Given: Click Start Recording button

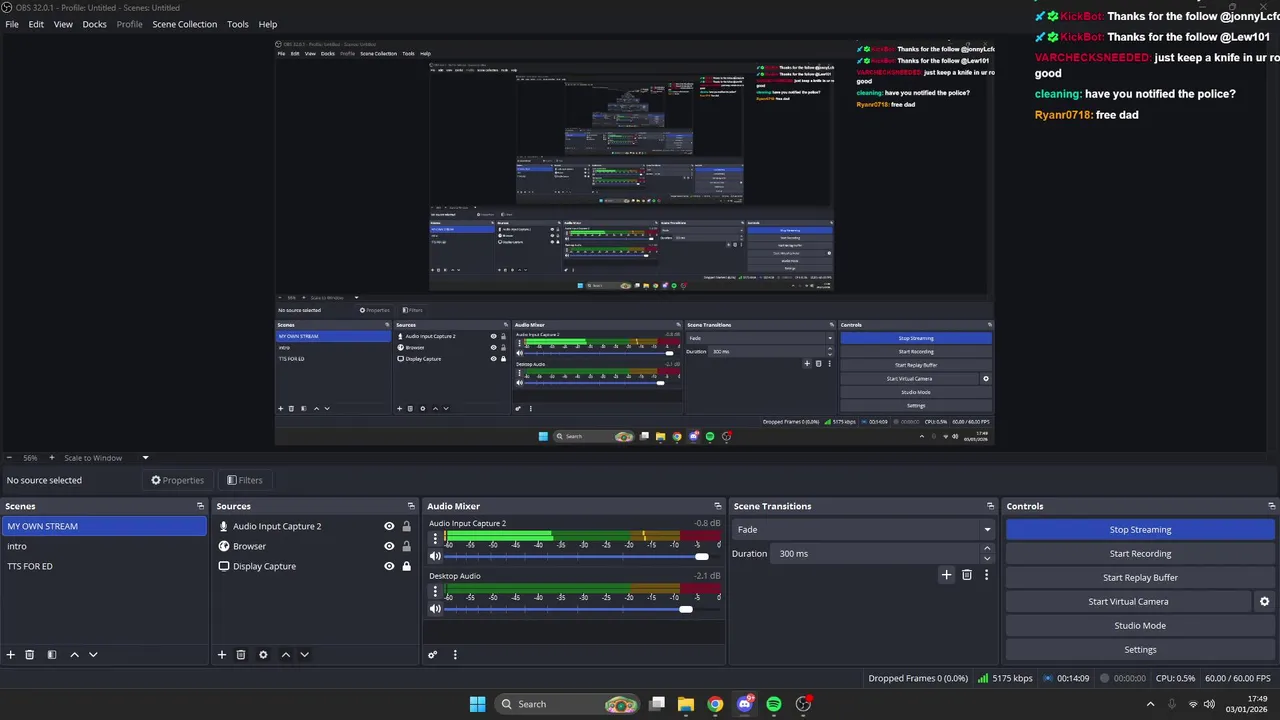Looking at the screenshot, I should (x=1140, y=554).
